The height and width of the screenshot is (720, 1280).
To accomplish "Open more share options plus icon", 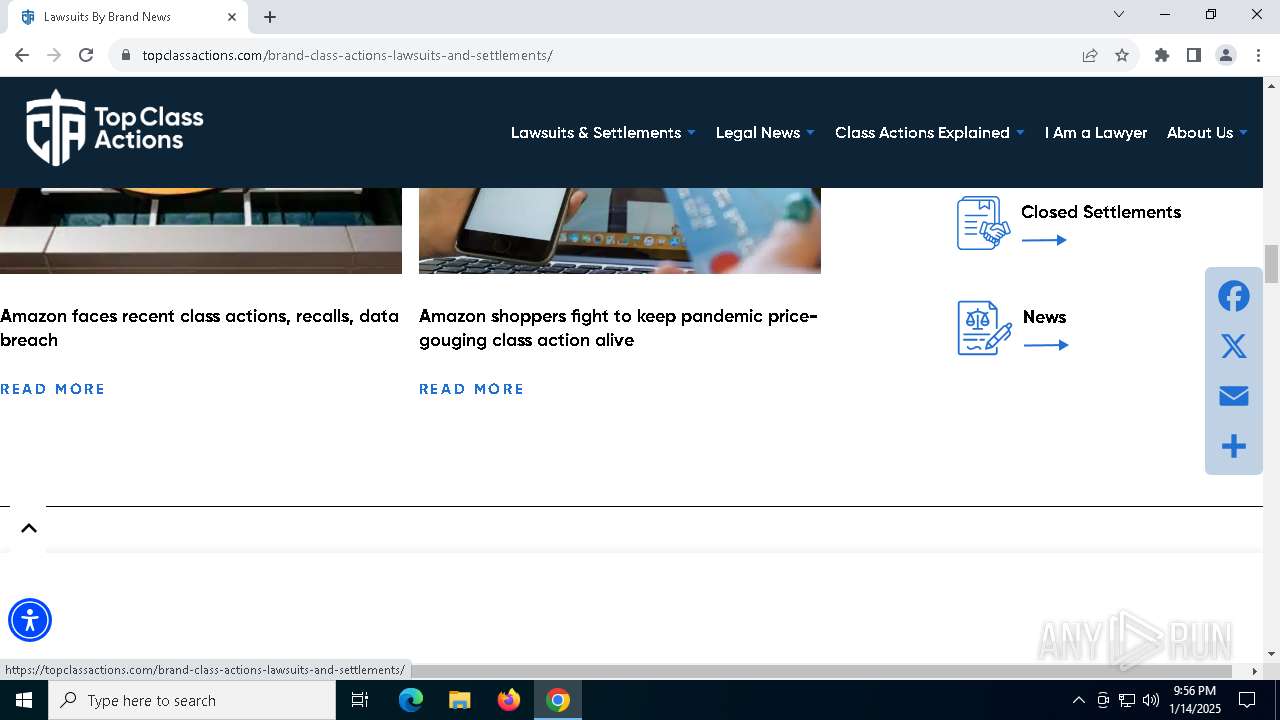I will 1234,446.
